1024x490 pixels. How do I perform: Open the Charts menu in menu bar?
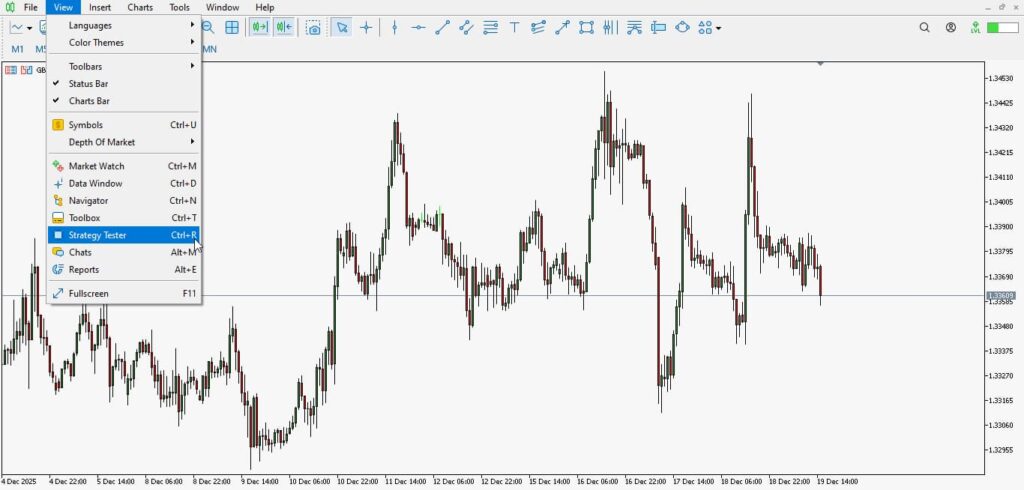140,7
